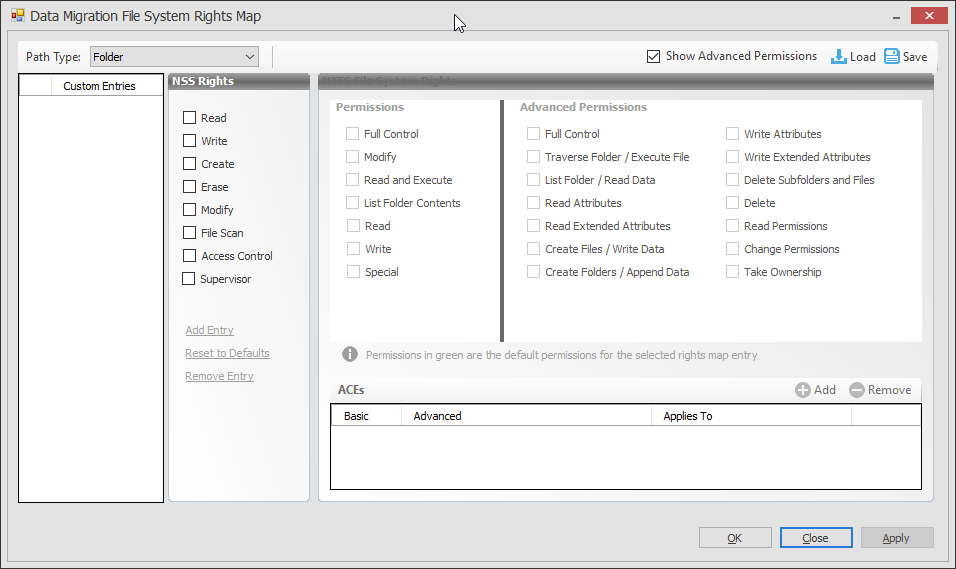Click the Applies To column header
Image resolution: width=956 pixels, height=569 pixels.
[x=688, y=416]
